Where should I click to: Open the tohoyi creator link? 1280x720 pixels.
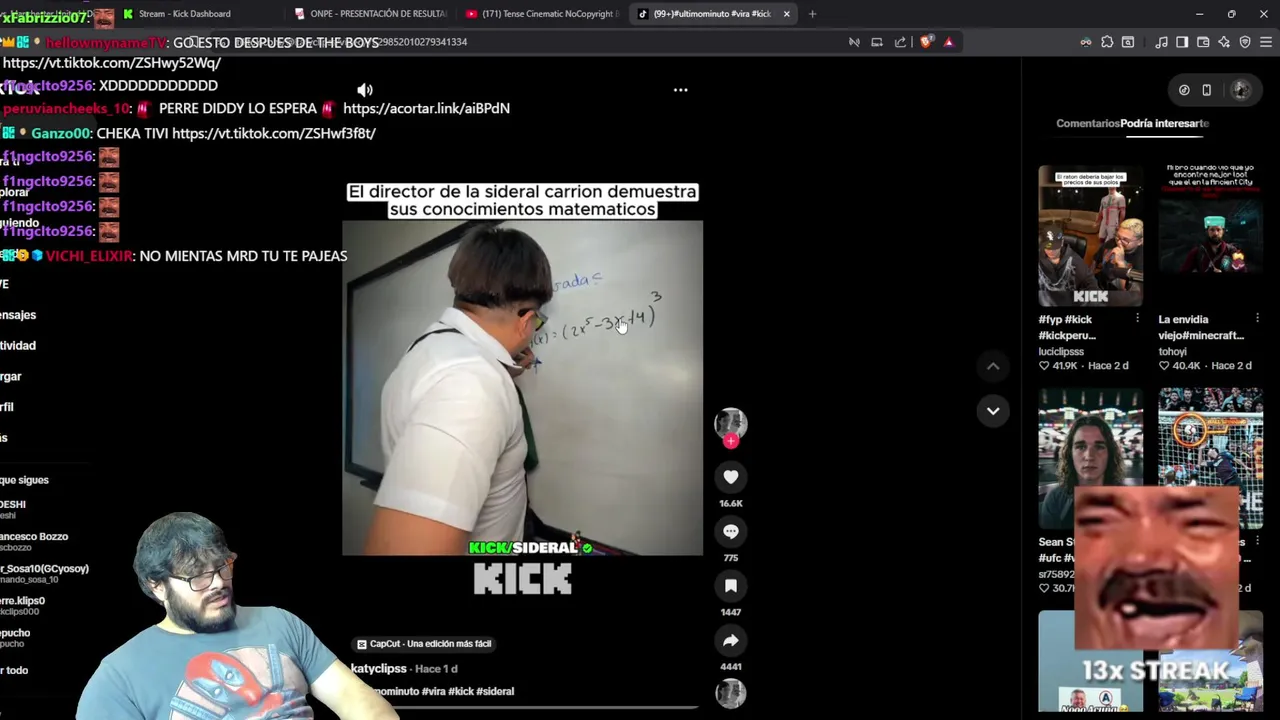[1172, 352]
